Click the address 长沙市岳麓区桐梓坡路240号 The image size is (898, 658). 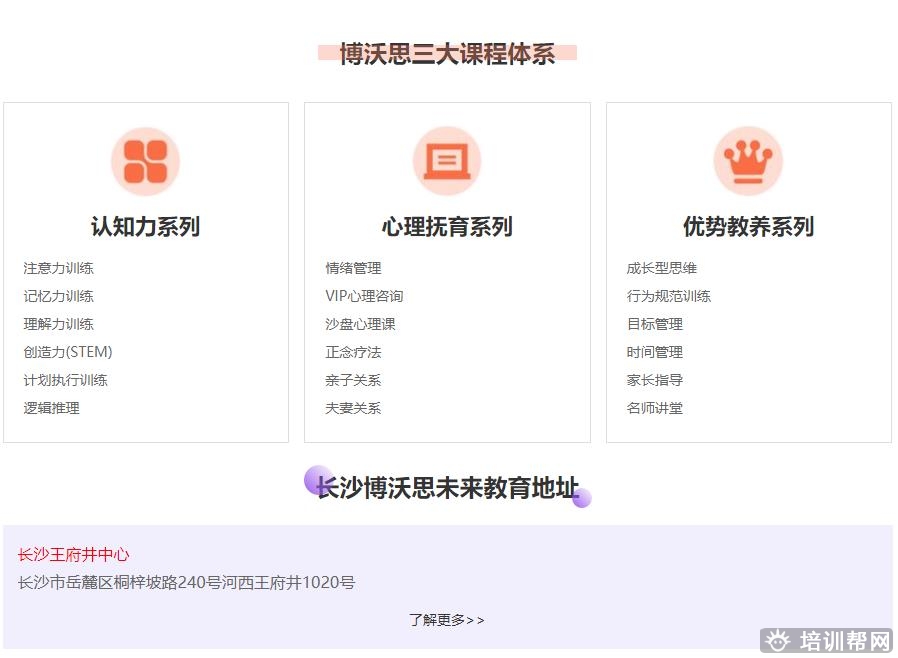pos(120,582)
